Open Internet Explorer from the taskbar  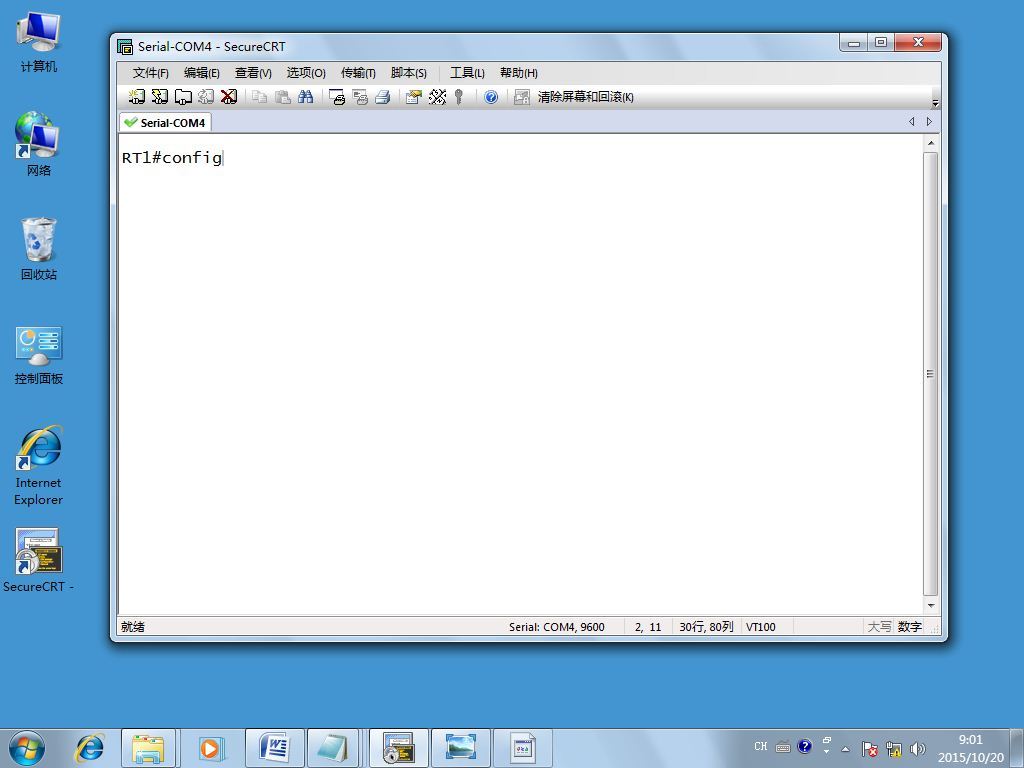89,748
